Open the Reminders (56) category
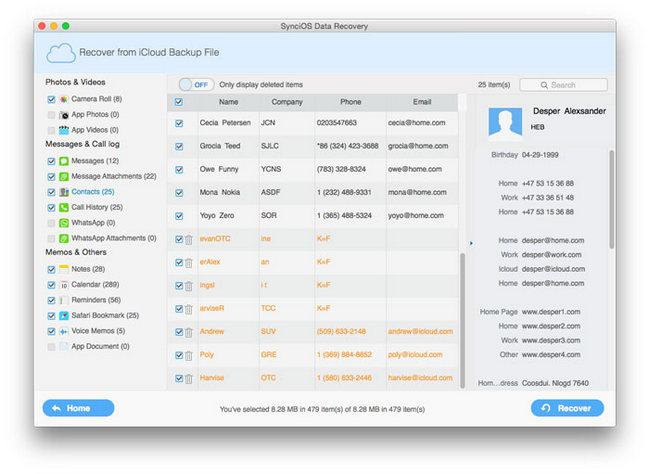Viewport: 649px width, 474px height. pyautogui.click(x=96, y=300)
